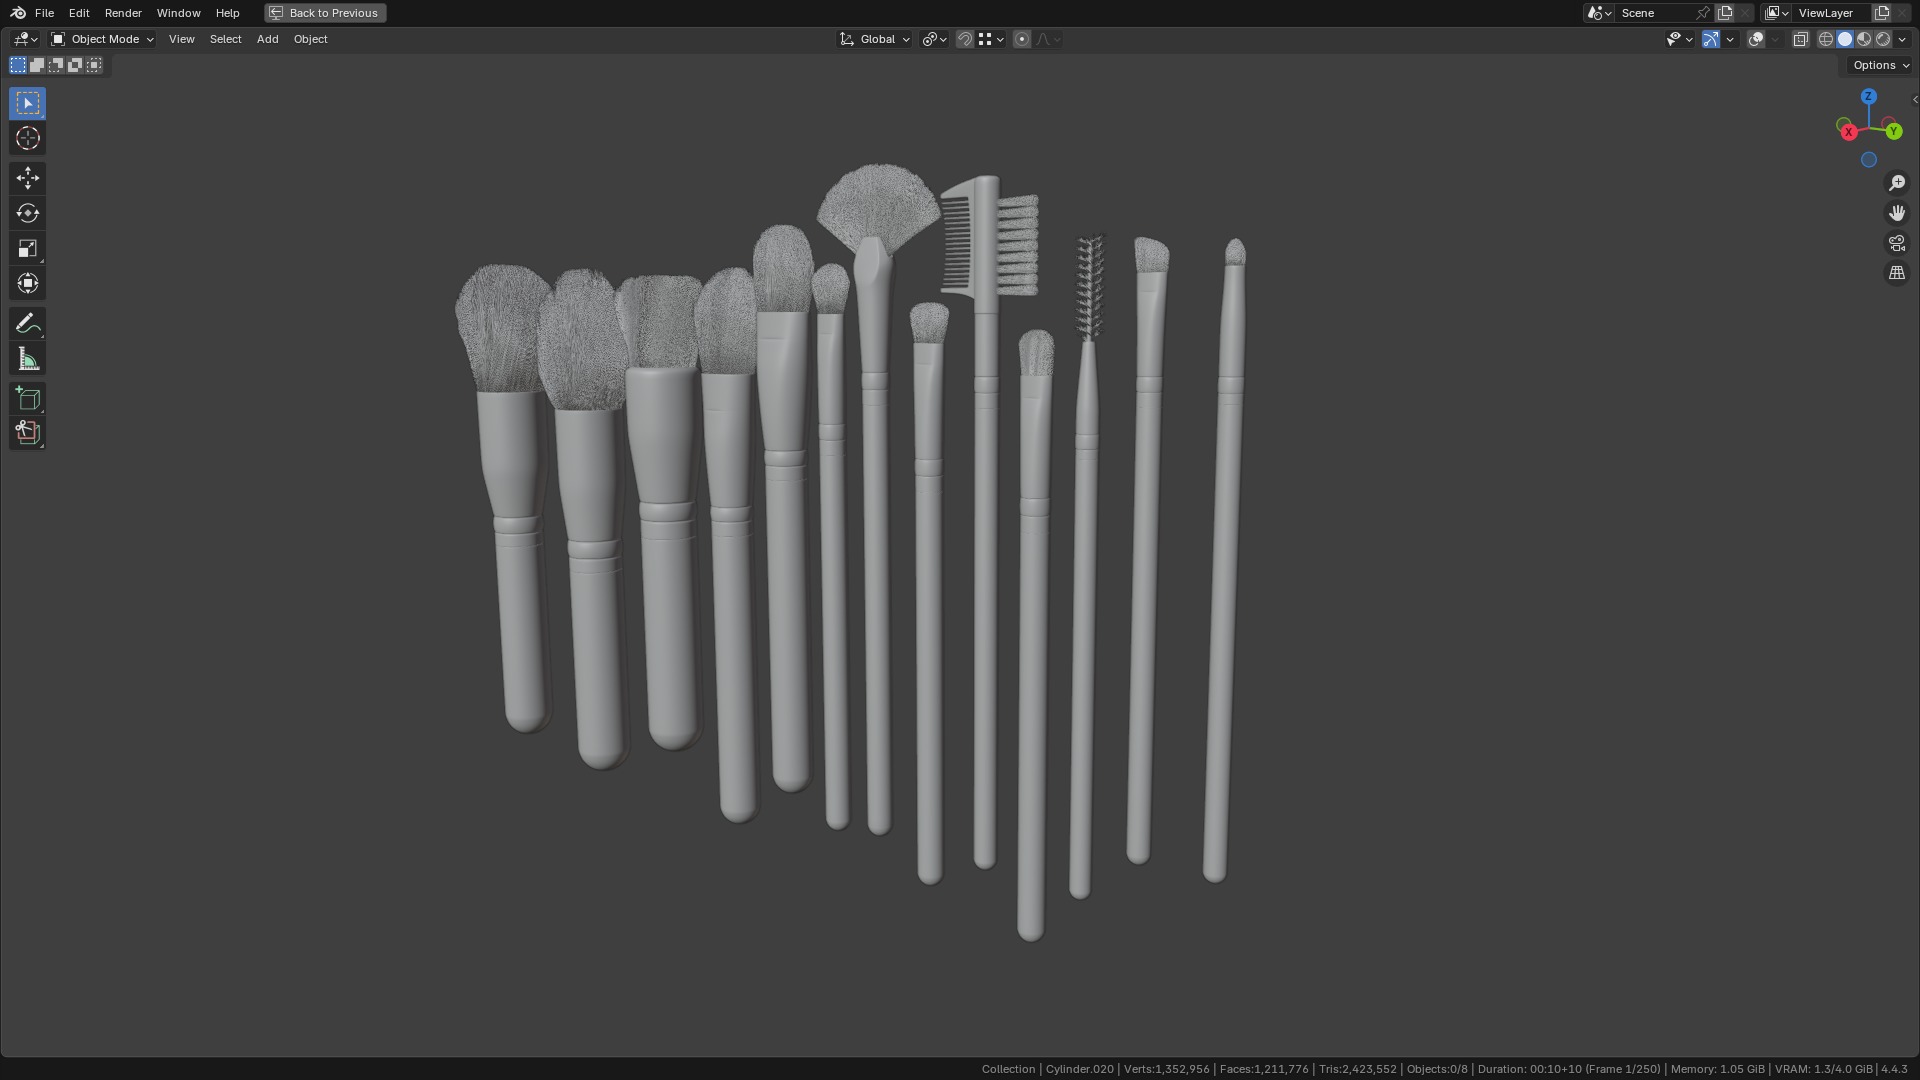Image resolution: width=1920 pixels, height=1080 pixels.
Task: Open the Edit menu
Action: (79, 13)
